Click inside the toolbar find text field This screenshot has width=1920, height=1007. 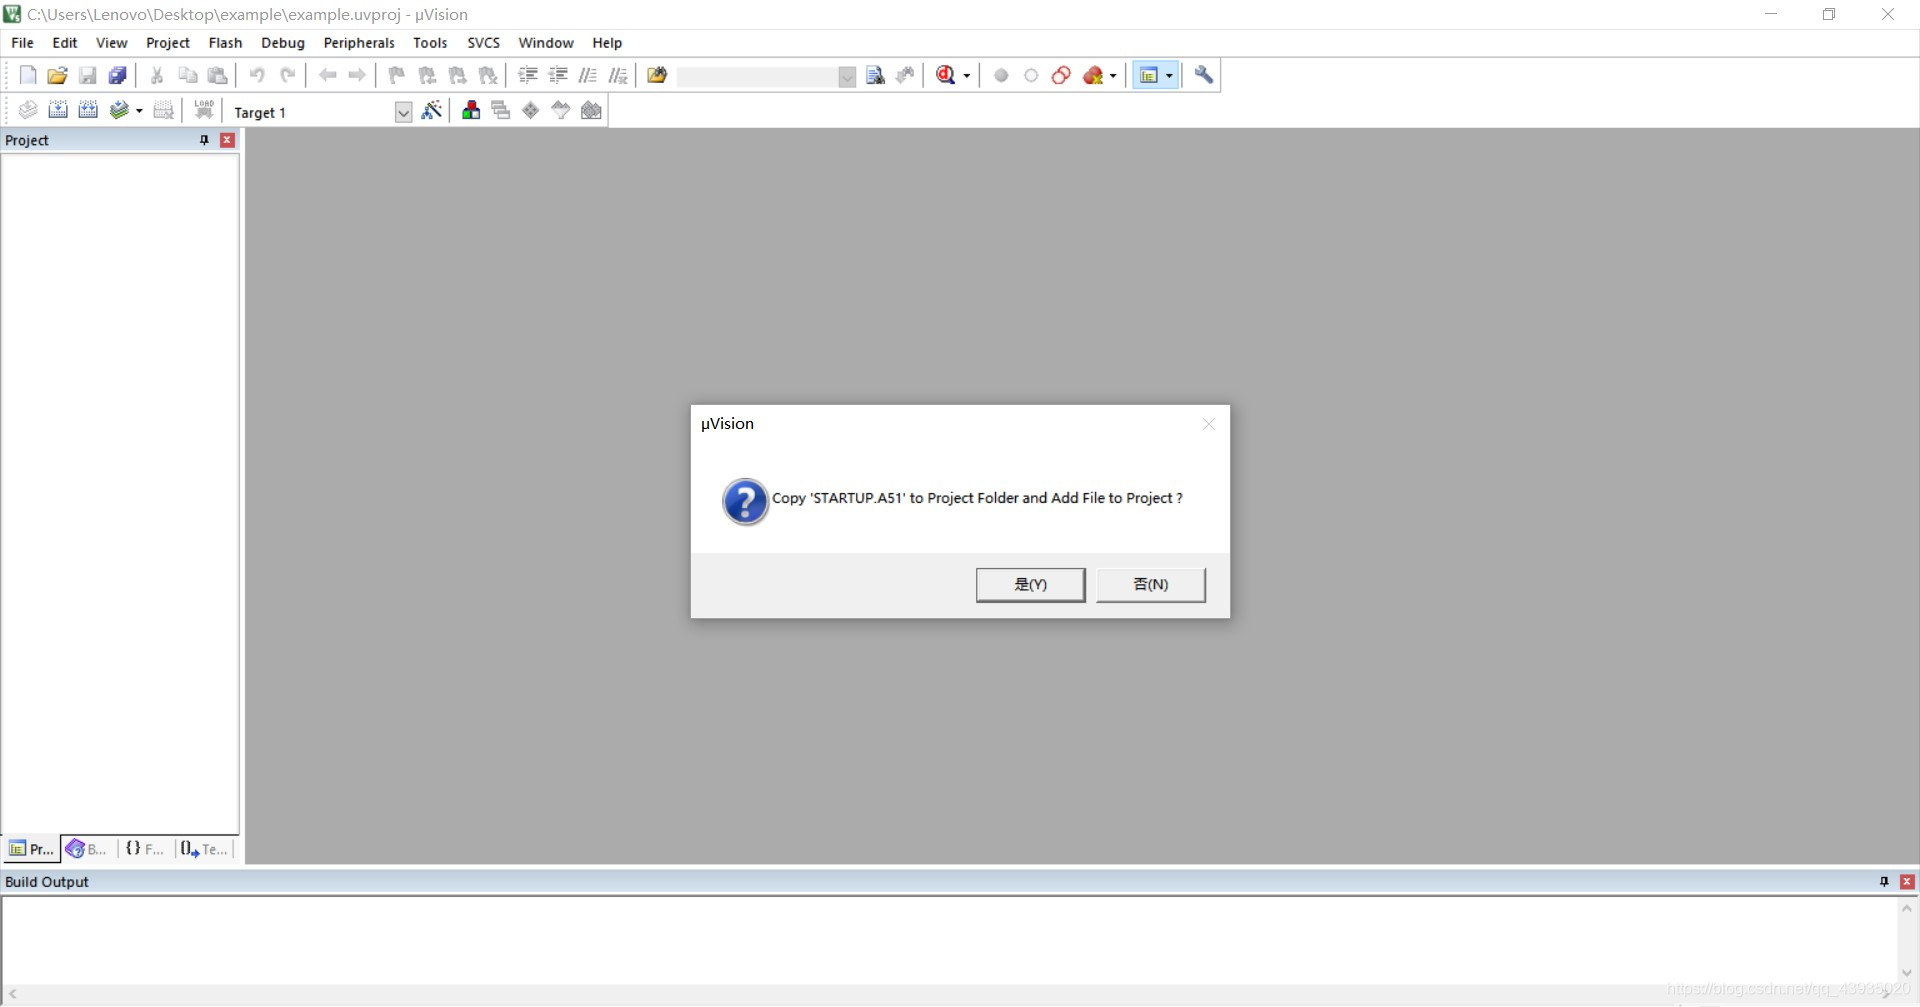click(757, 76)
